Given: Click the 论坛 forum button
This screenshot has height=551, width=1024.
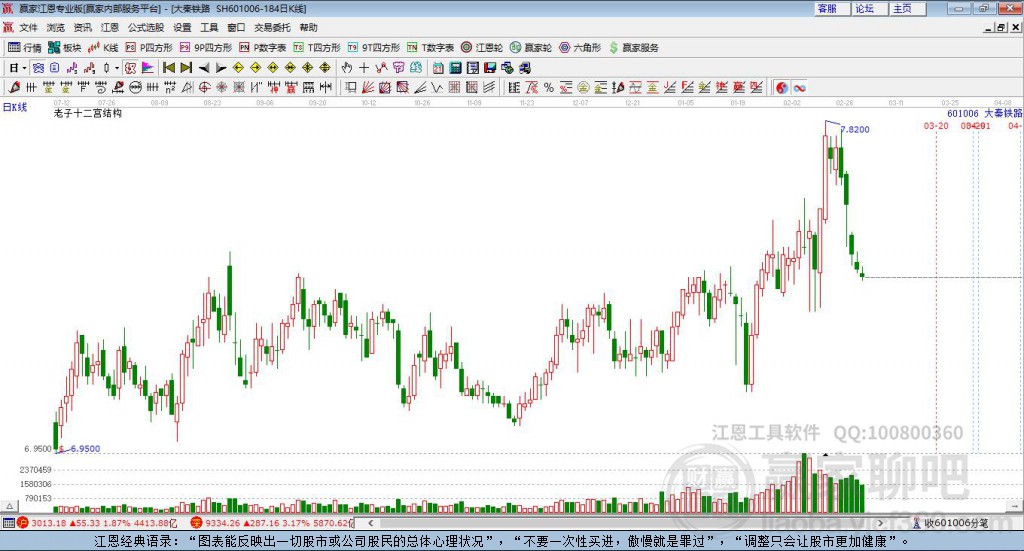Looking at the screenshot, I should 870,8.
